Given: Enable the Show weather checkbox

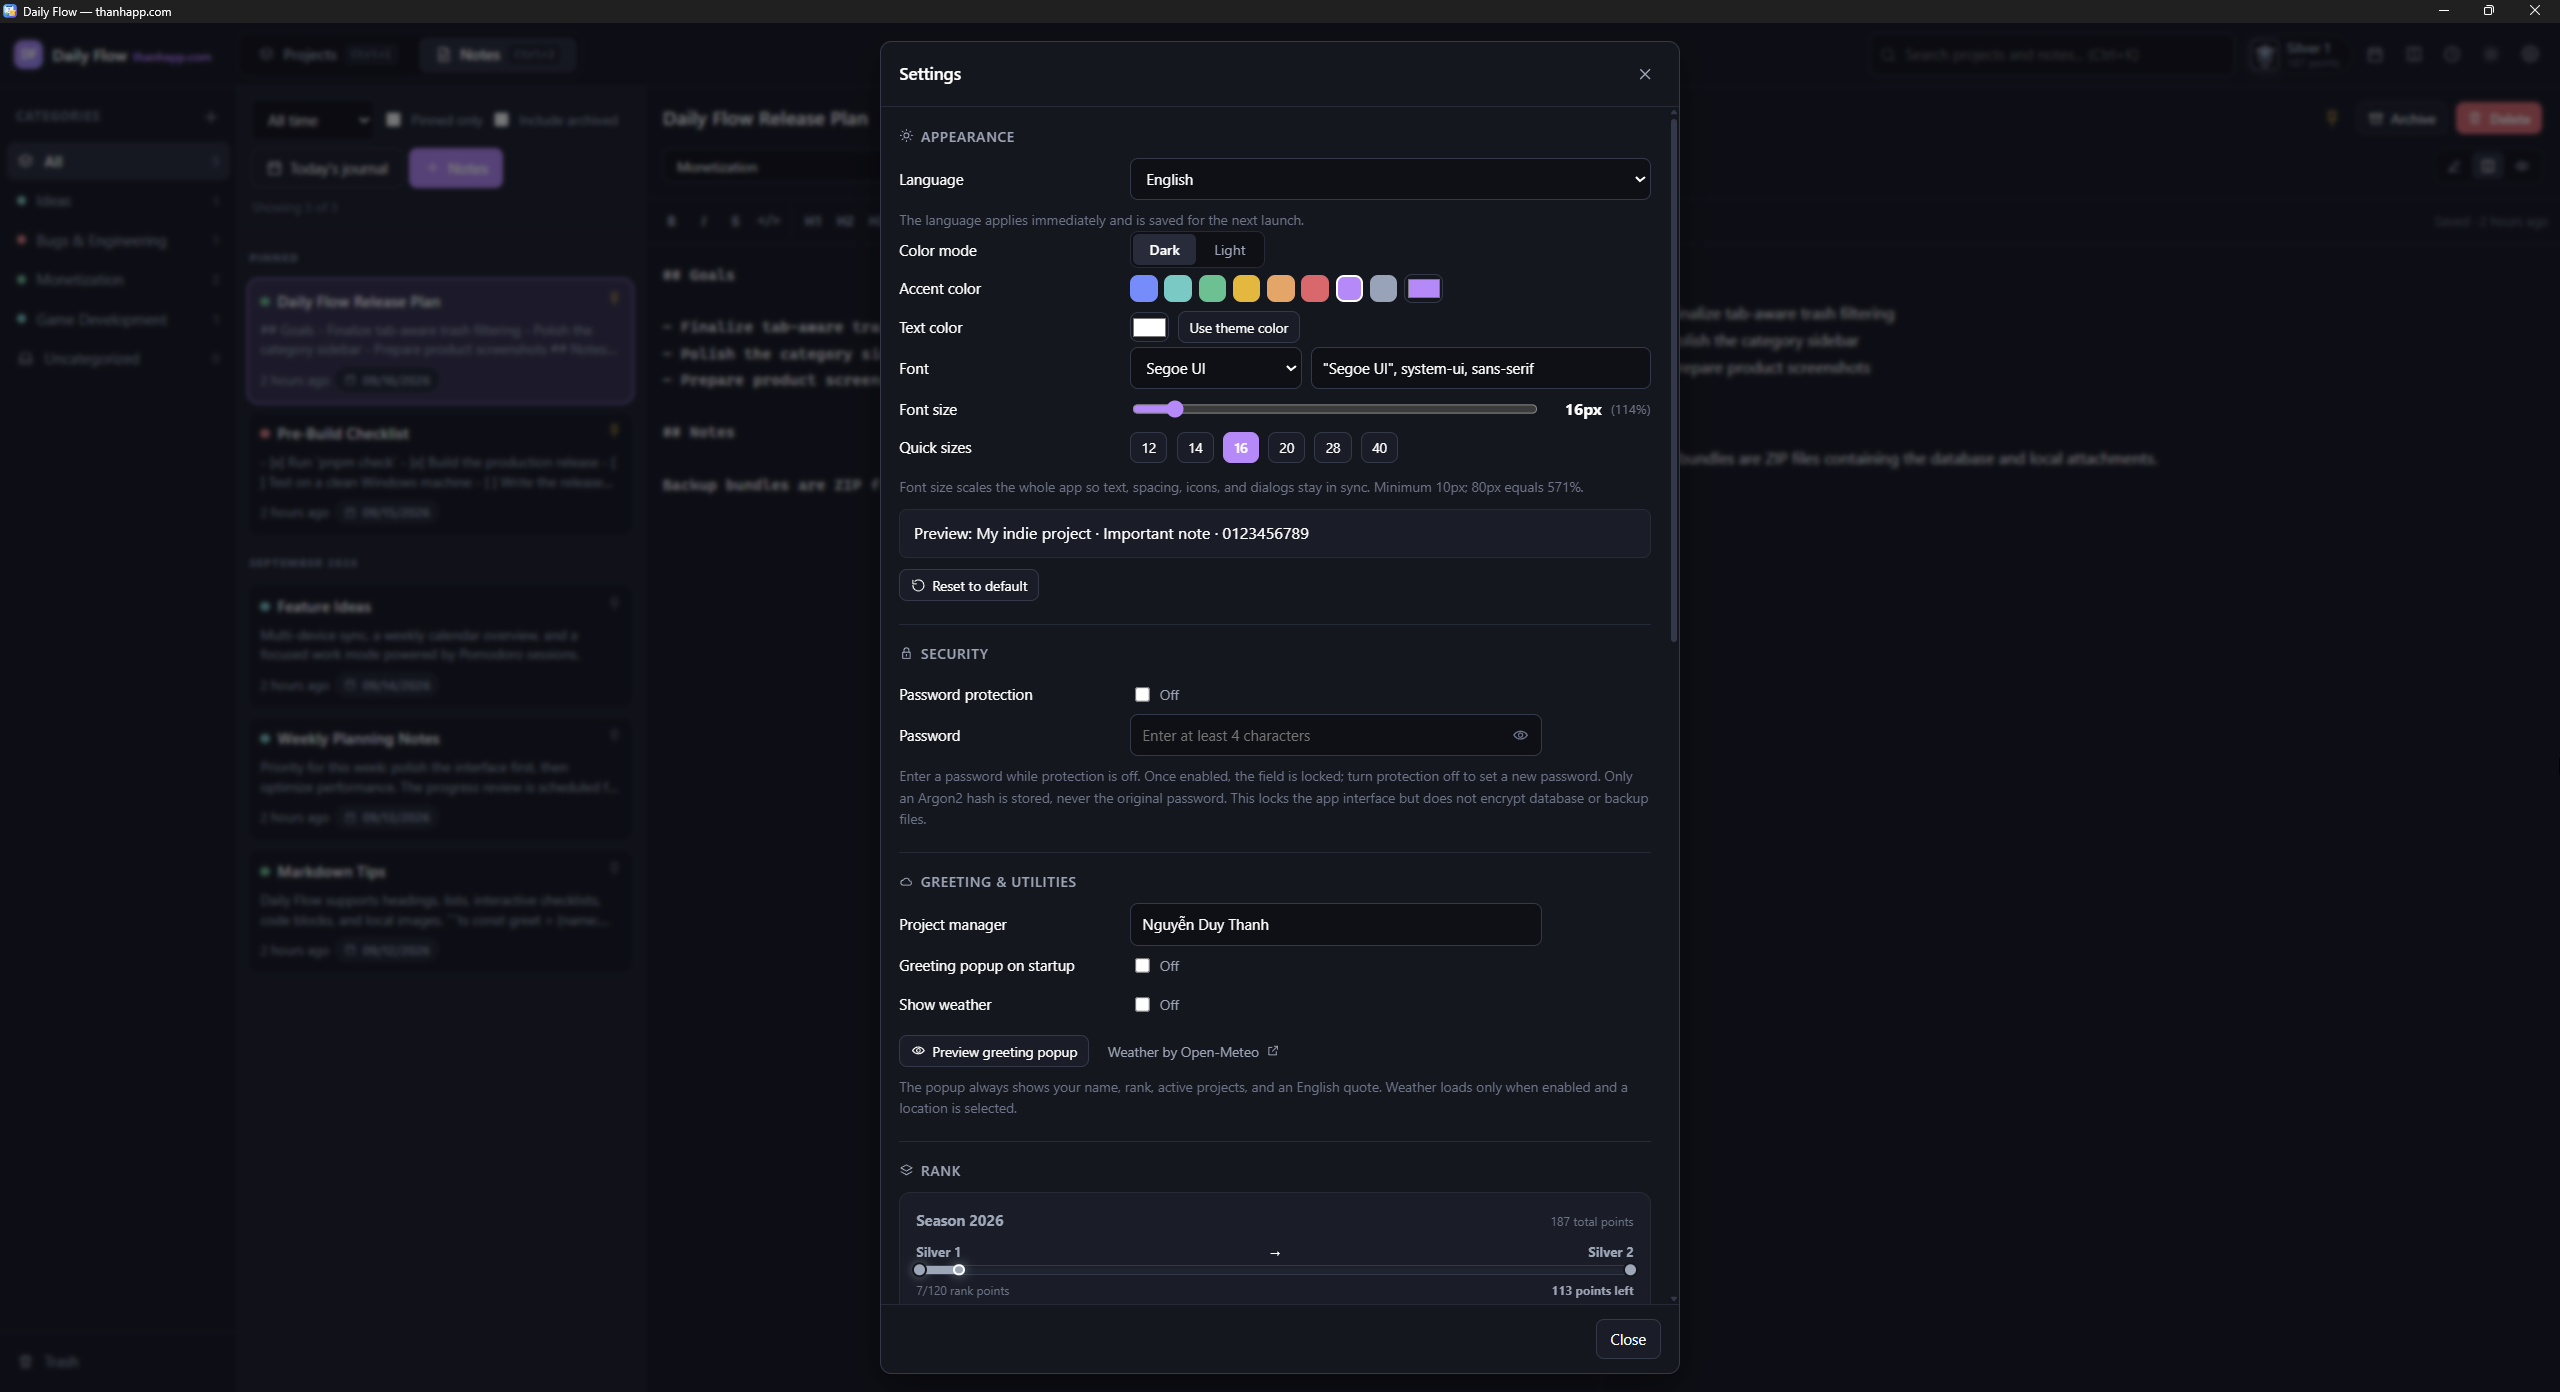Looking at the screenshot, I should point(1142,1004).
